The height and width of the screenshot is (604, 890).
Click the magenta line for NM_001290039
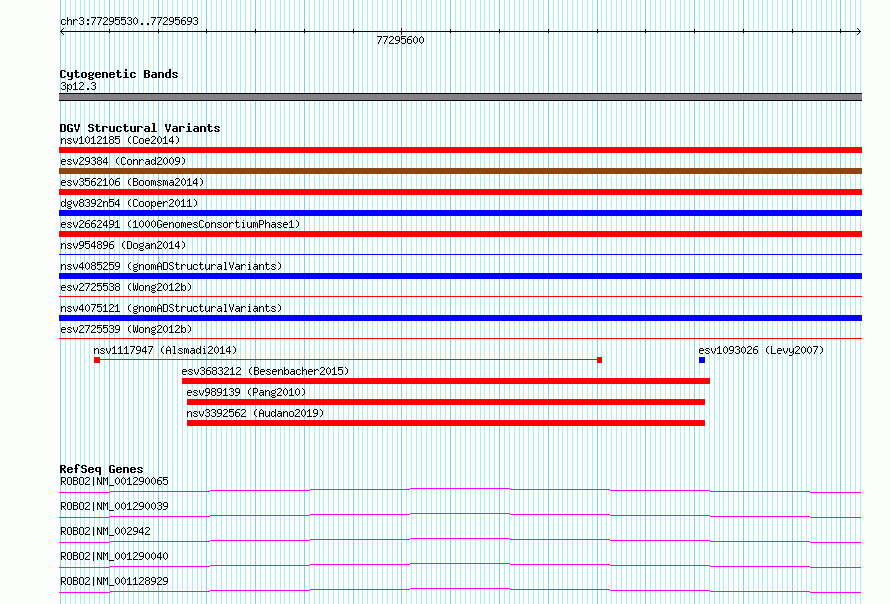tap(460, 515)
